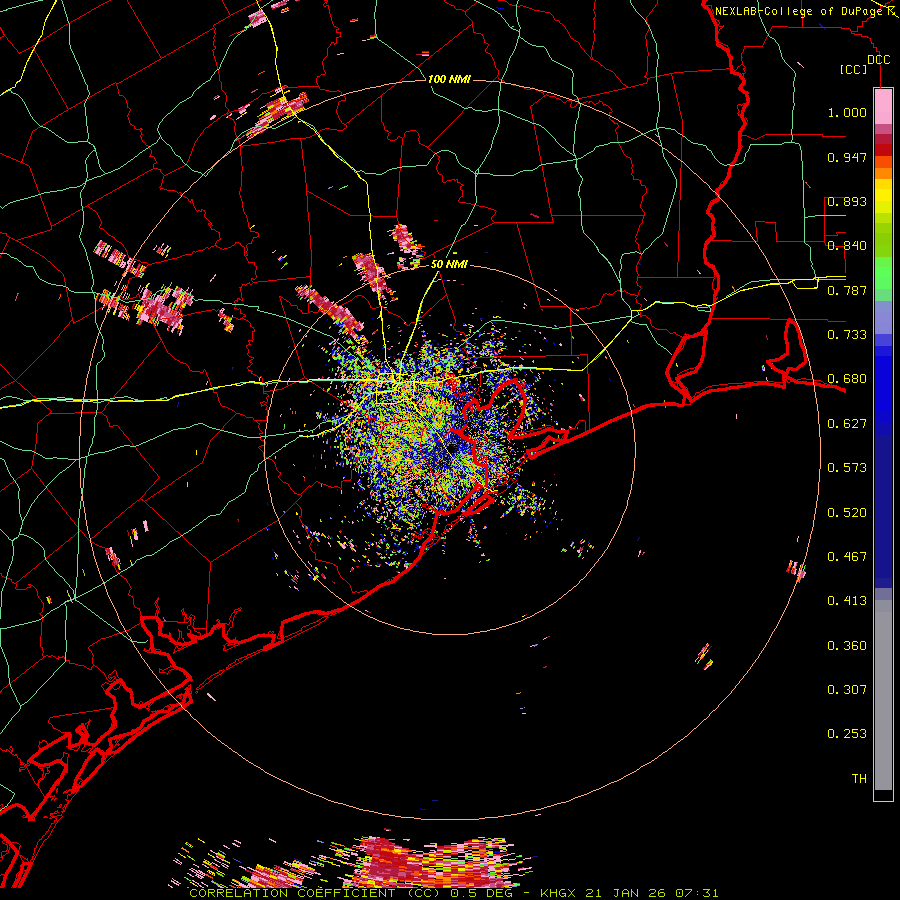The height and width of the screenshot is (900, 900).
Task: Select the 0.893 scale value
Action: tap(847, 201)
